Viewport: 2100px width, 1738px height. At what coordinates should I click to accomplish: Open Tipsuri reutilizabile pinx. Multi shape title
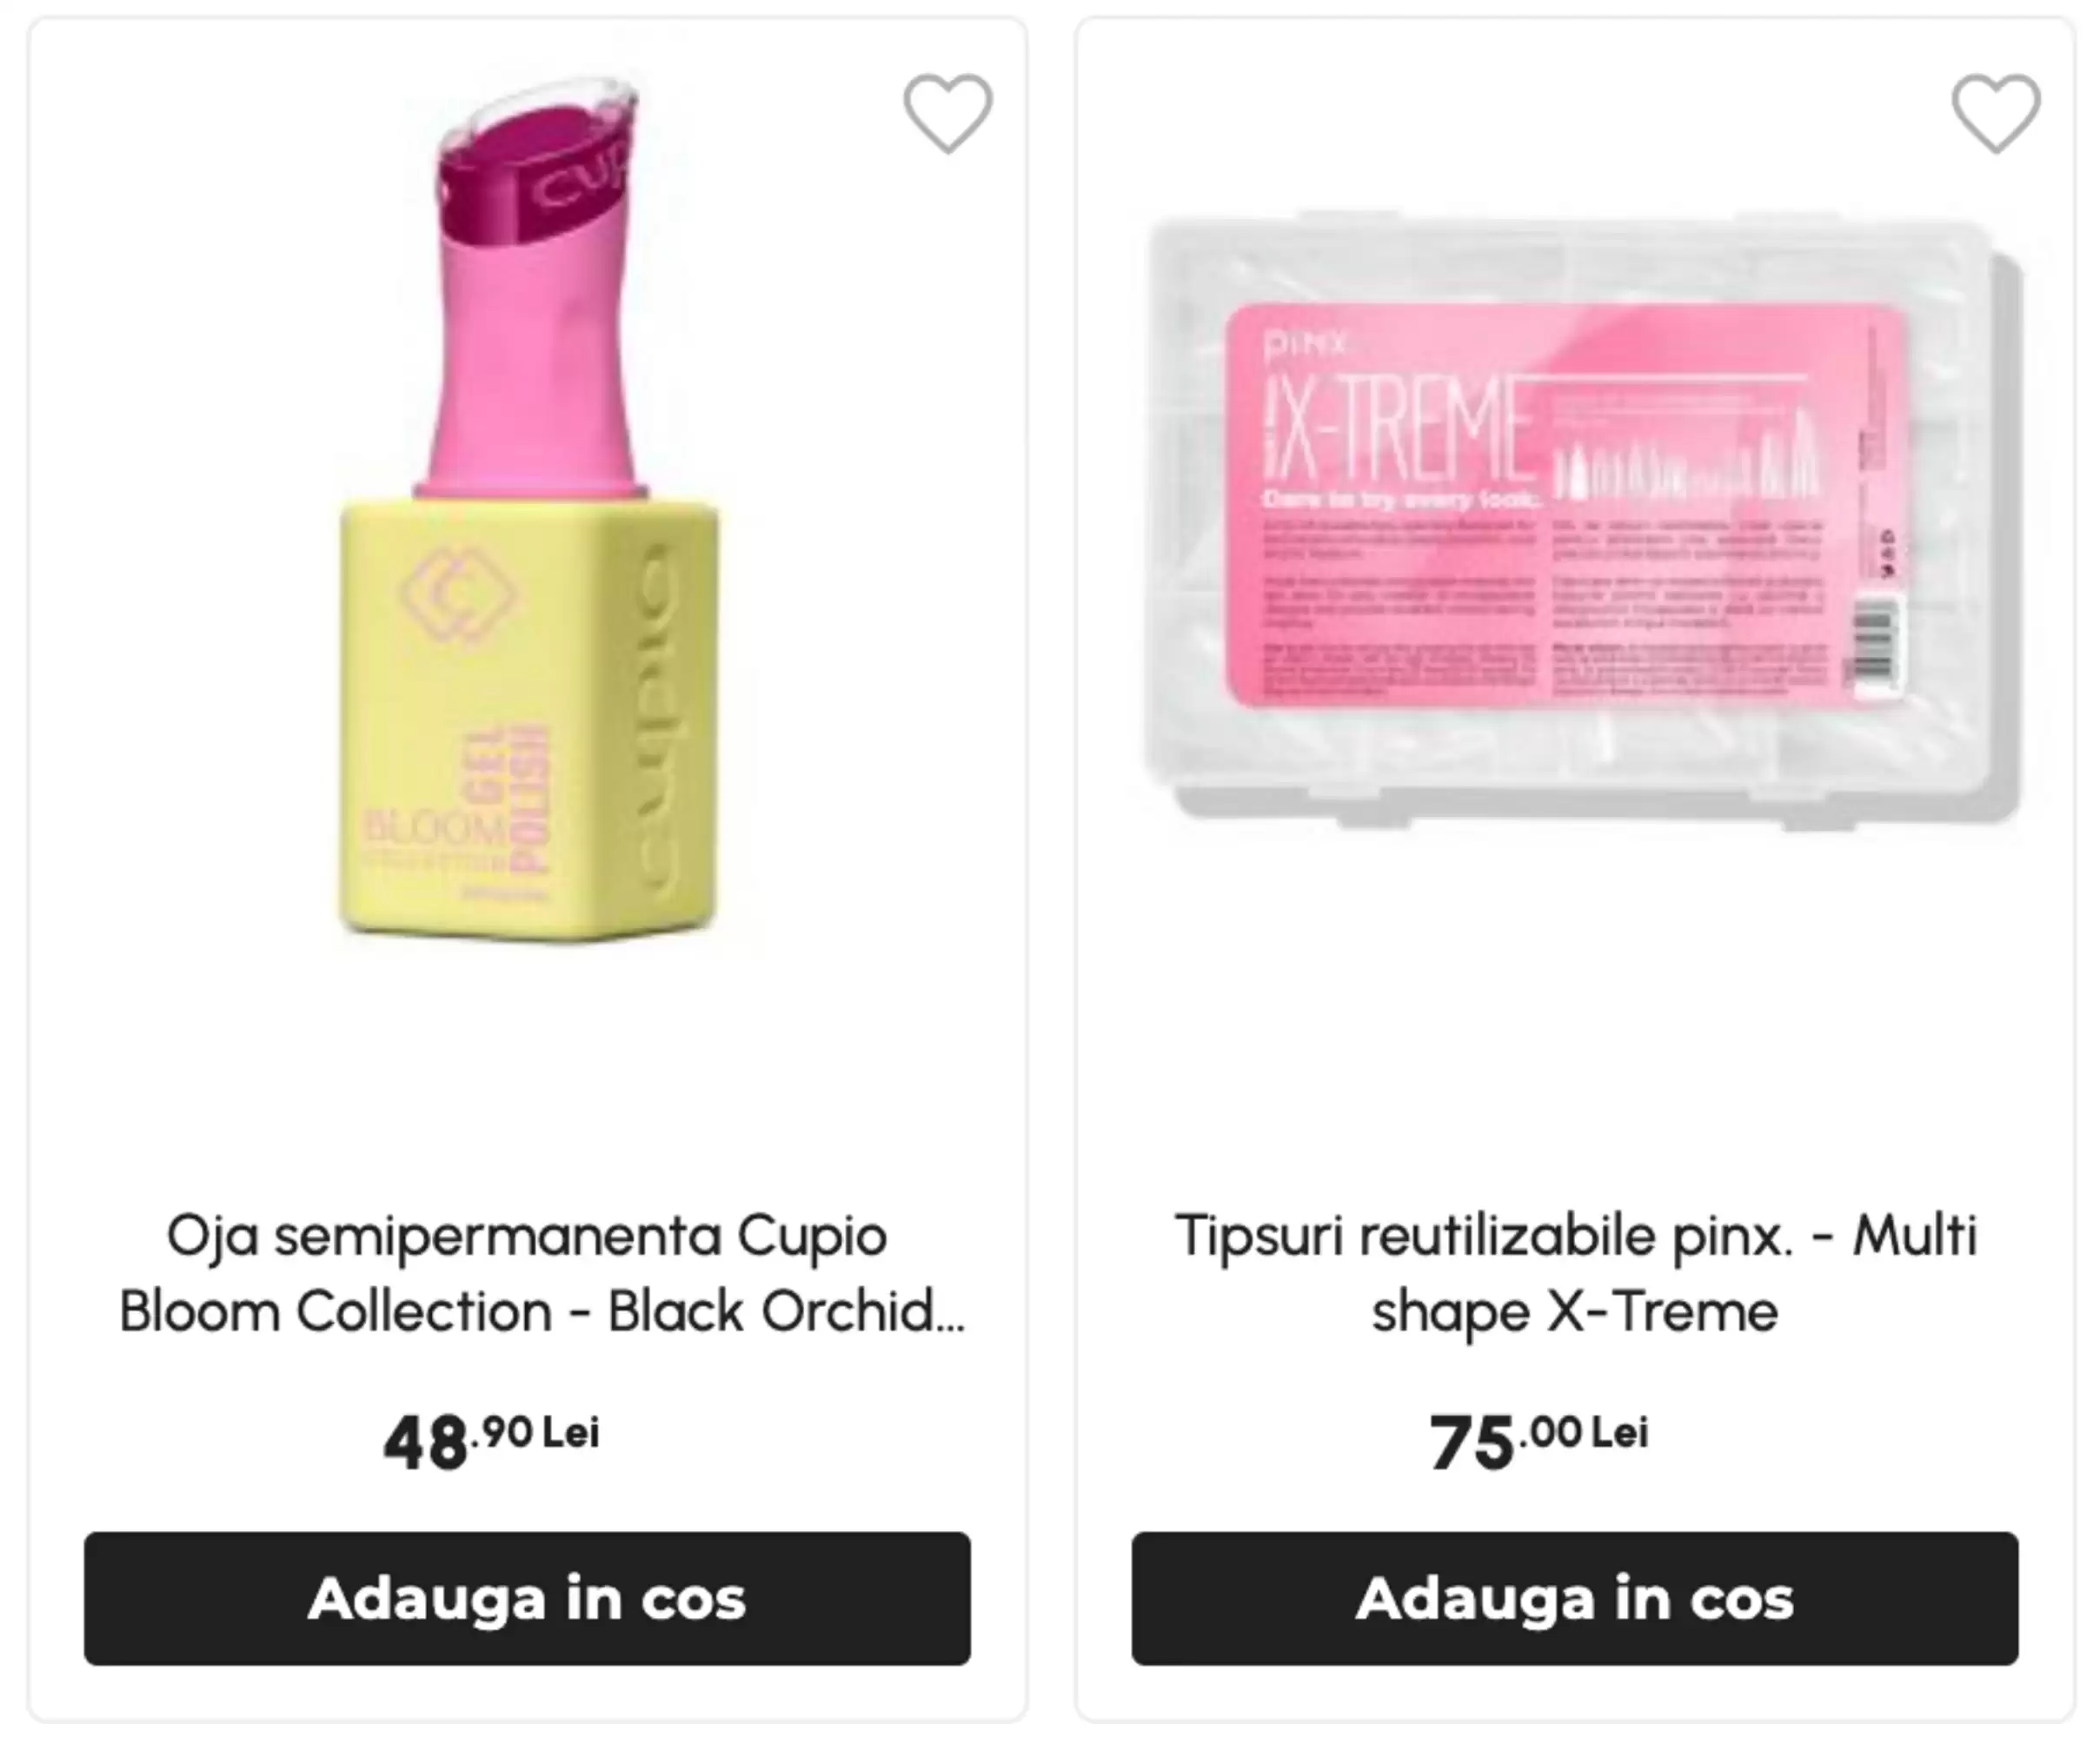[1576, 1273]
